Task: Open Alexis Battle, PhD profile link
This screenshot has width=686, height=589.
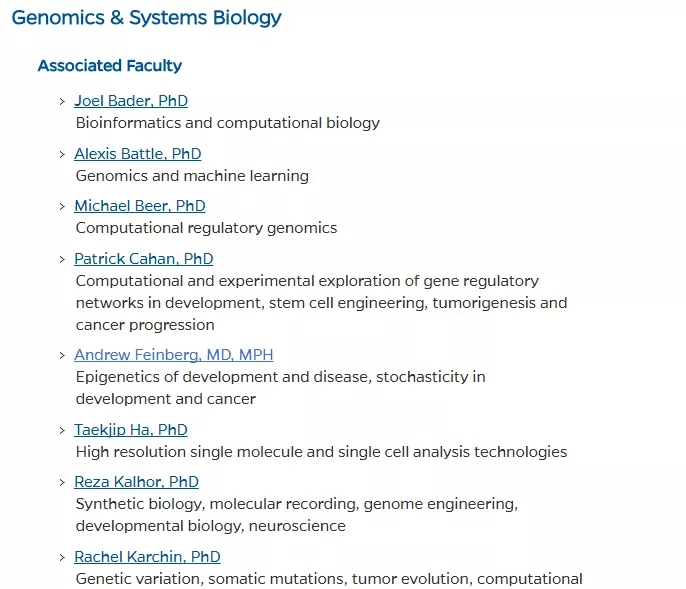Action: point(138,154)
